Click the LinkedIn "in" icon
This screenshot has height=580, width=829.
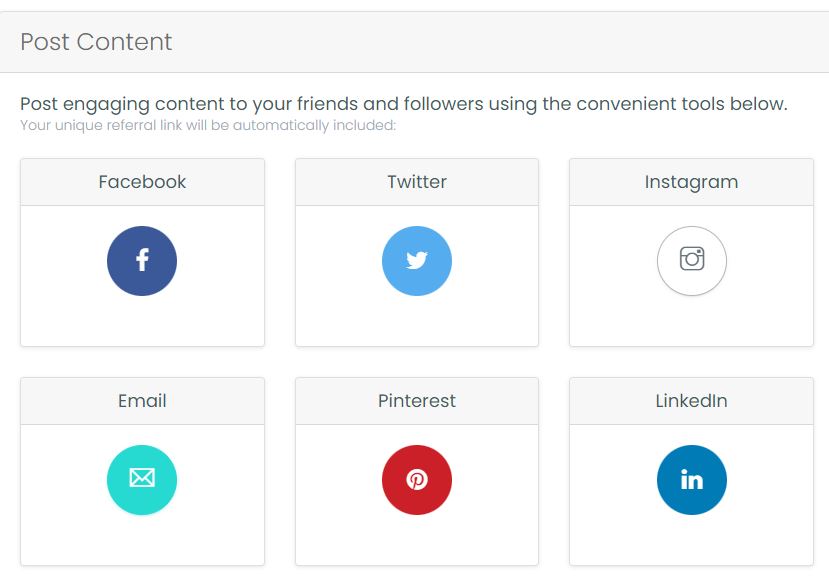(691, 480)
